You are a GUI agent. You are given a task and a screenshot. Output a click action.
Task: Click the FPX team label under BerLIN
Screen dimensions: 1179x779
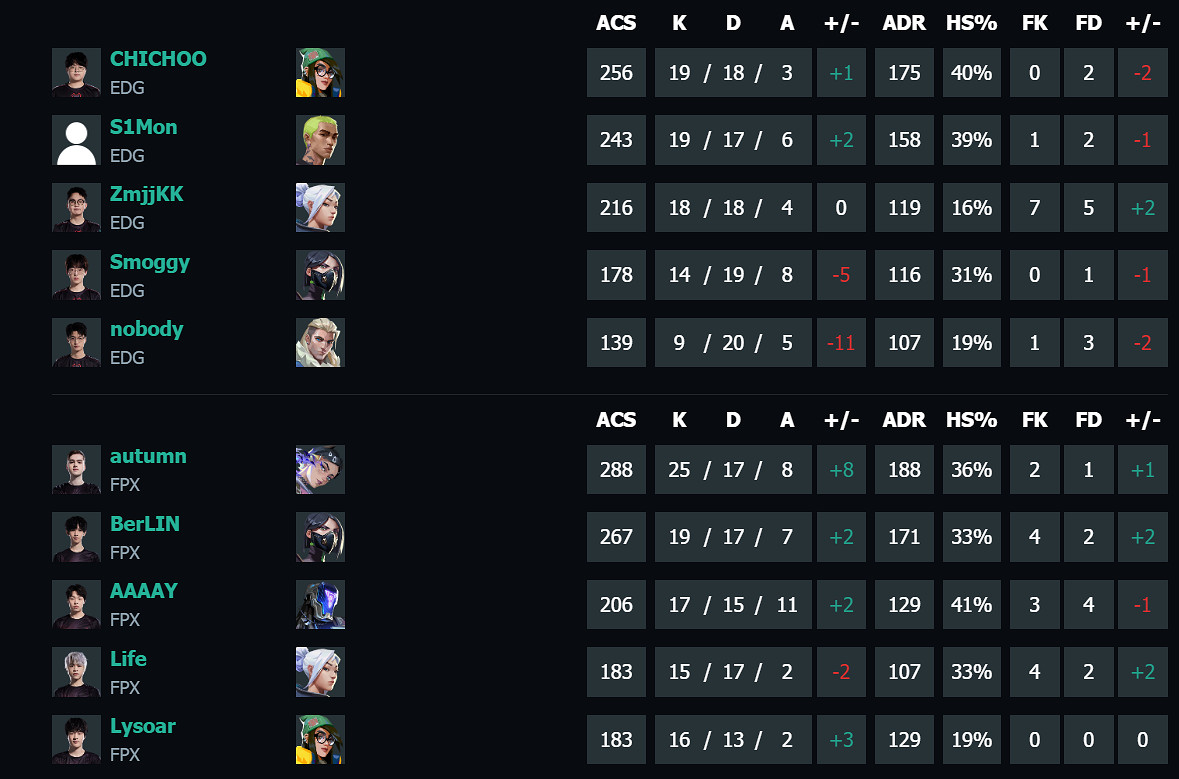pyautogui.click(x=126, y=552)
